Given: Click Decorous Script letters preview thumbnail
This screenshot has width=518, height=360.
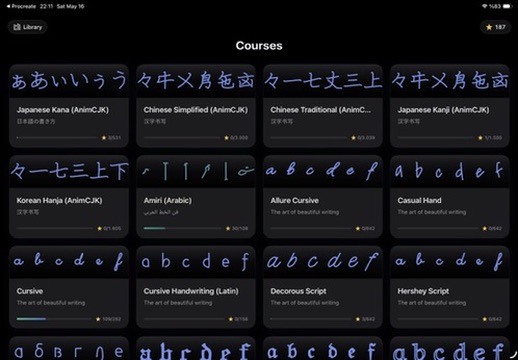Looking at the screenshot, I should click(323, 262).
